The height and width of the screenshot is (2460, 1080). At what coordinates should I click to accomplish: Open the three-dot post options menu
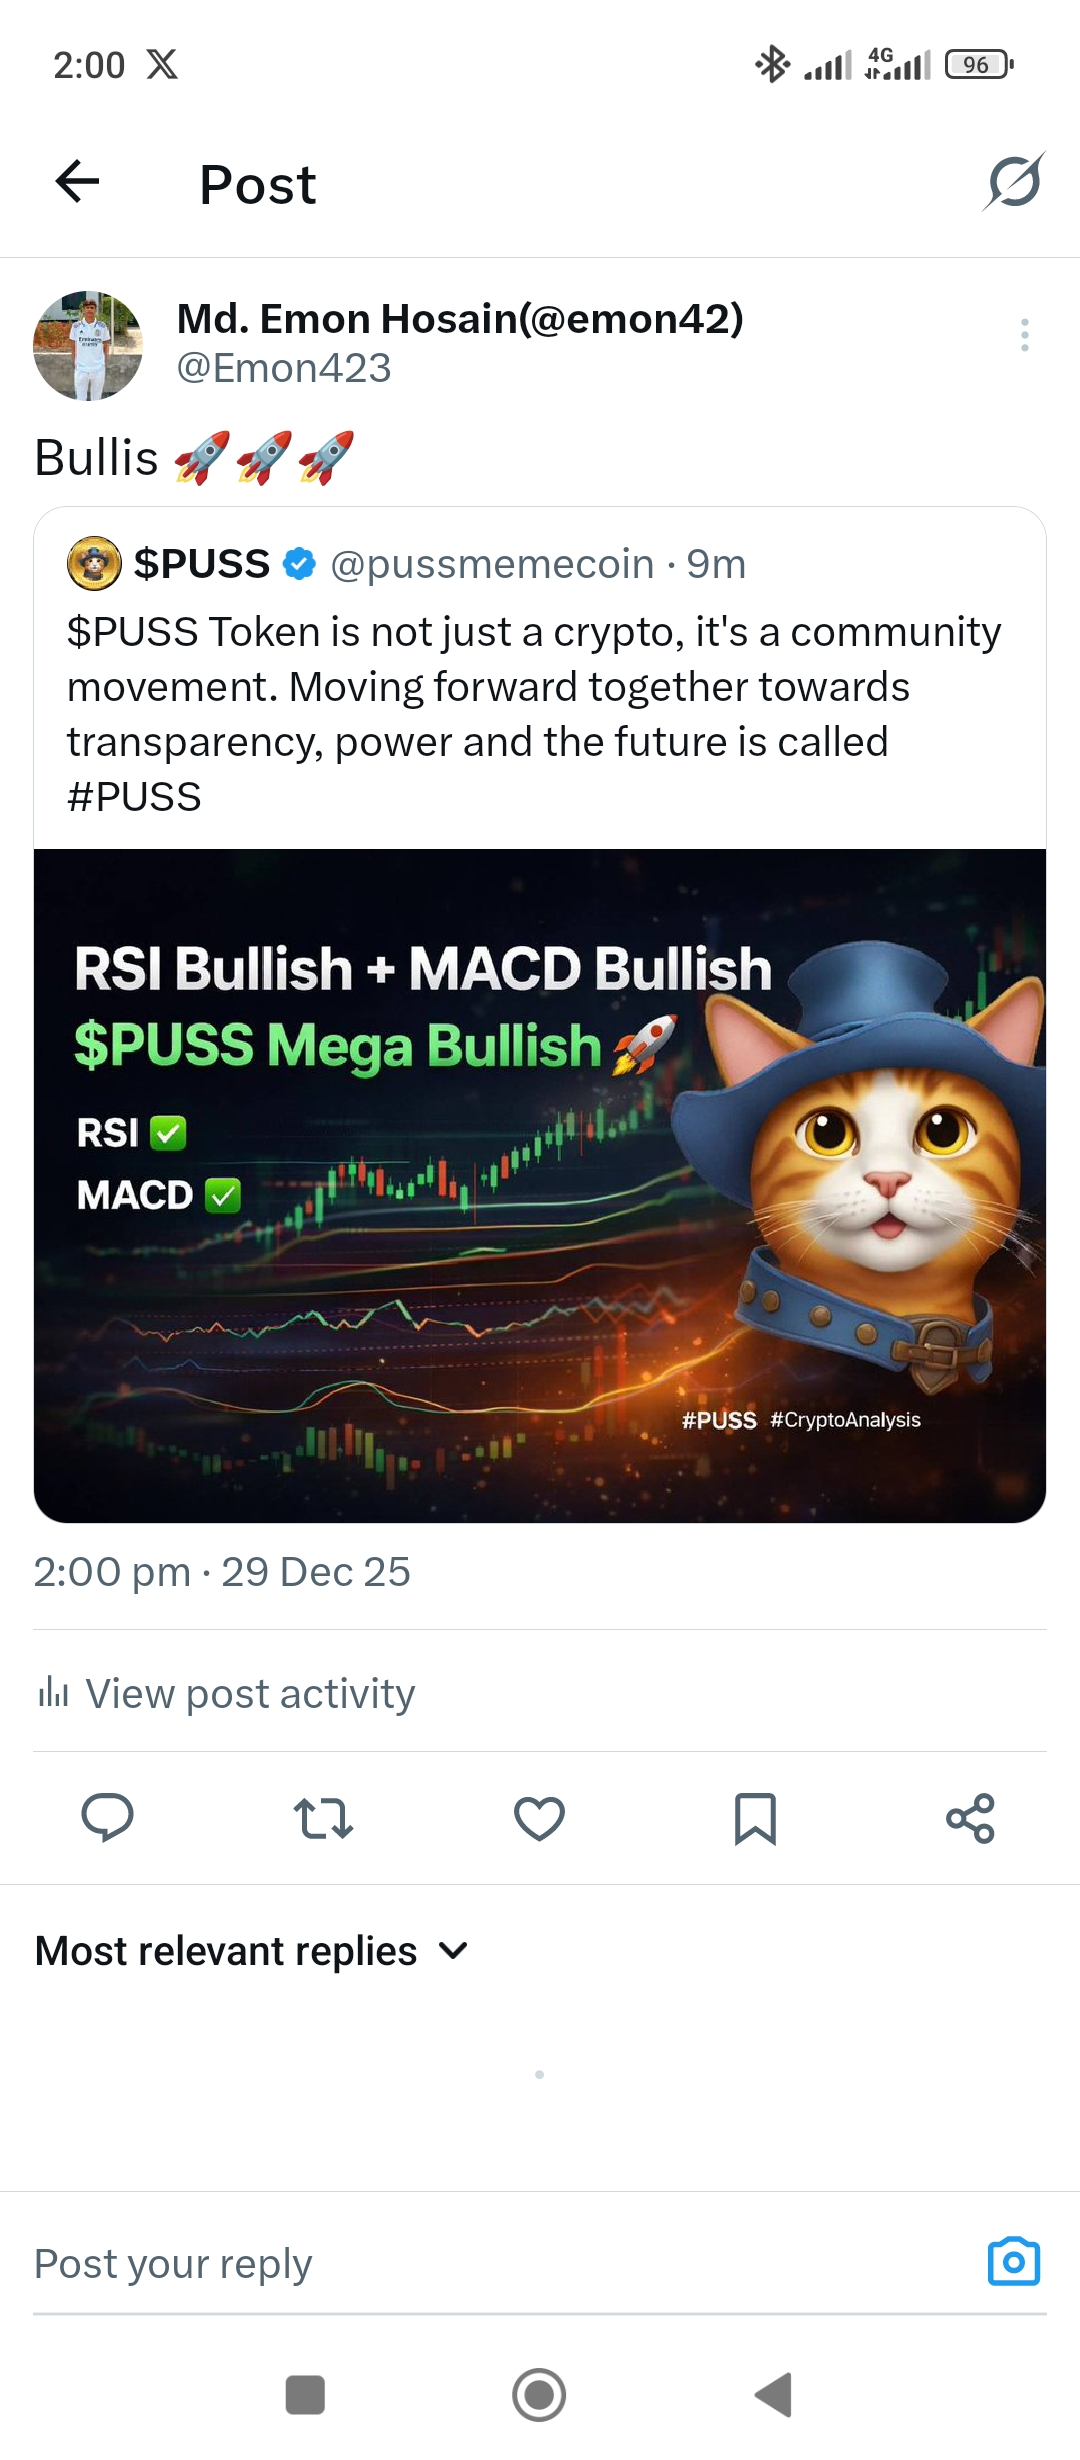click(x=1025, y=335)
